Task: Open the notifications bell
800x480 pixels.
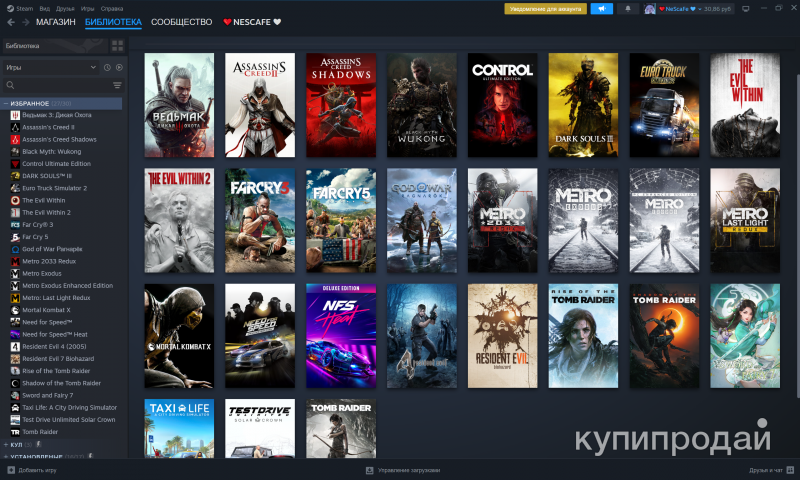Action: pos(628,9)
